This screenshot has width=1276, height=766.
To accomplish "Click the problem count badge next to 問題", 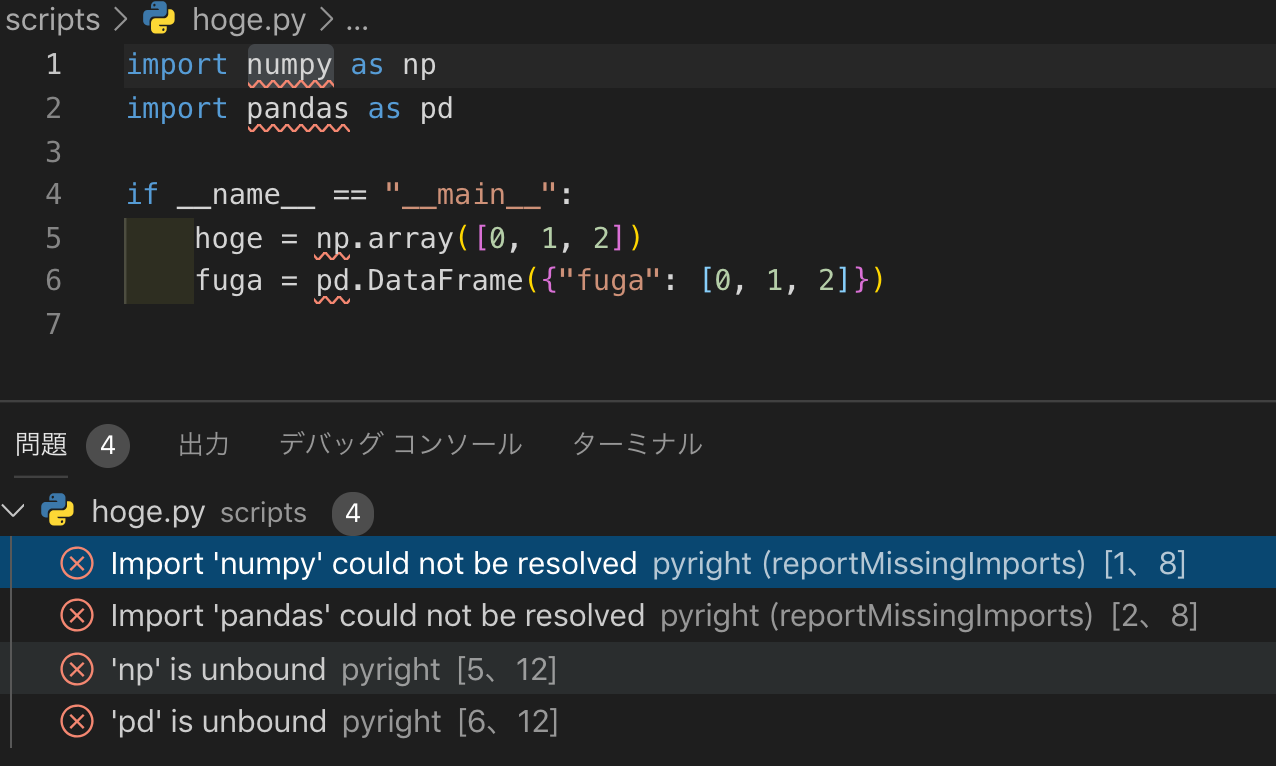I will coord(108,446).
